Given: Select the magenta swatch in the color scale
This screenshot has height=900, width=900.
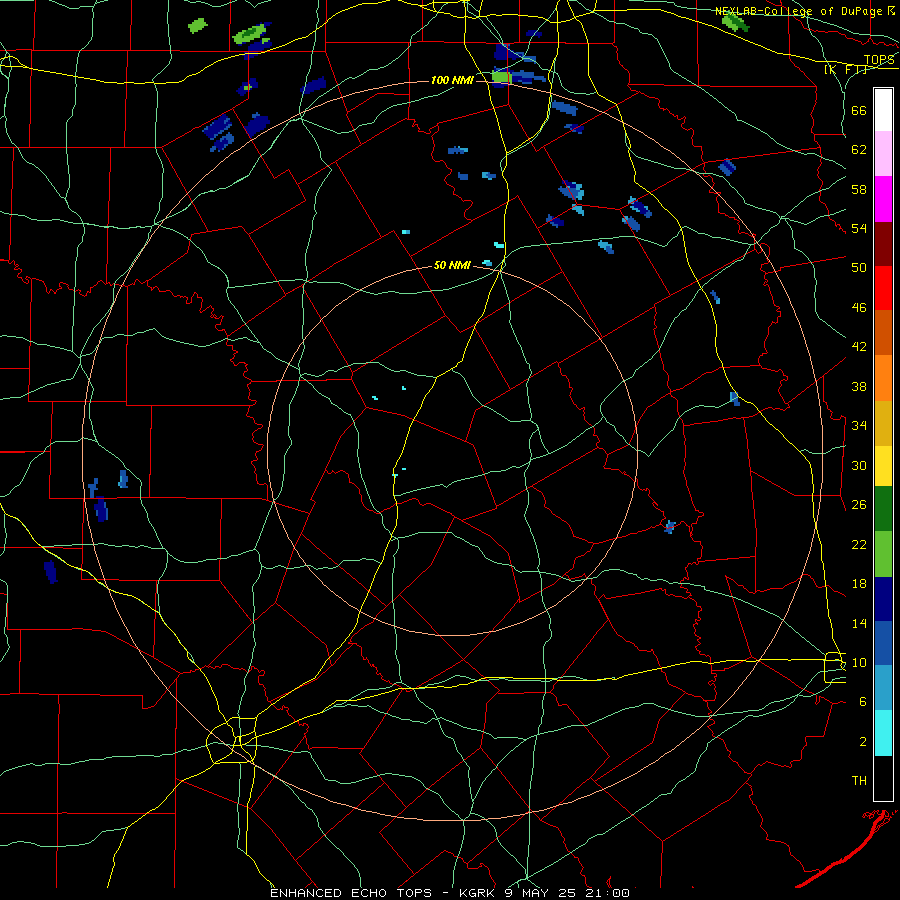Looking at the screenshot, I should pyautogui.click(x=883, y=199).
